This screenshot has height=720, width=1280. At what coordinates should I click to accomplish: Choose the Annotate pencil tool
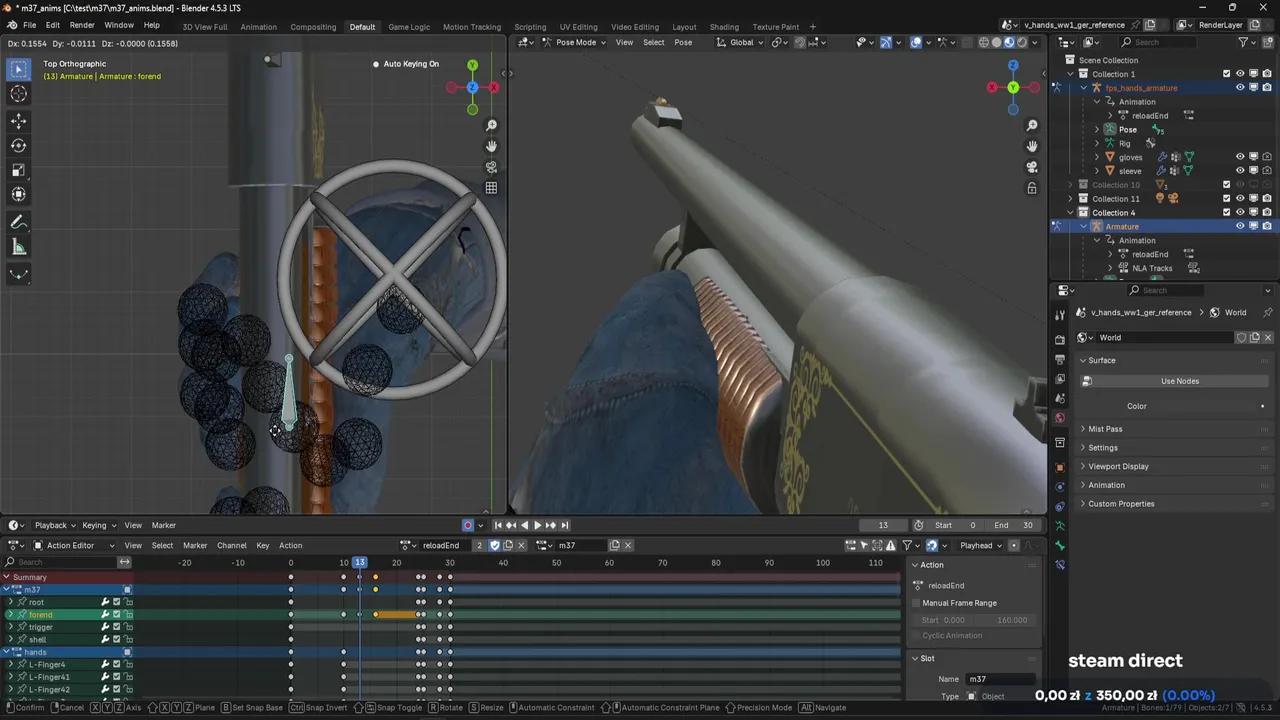tap(19, 222)
